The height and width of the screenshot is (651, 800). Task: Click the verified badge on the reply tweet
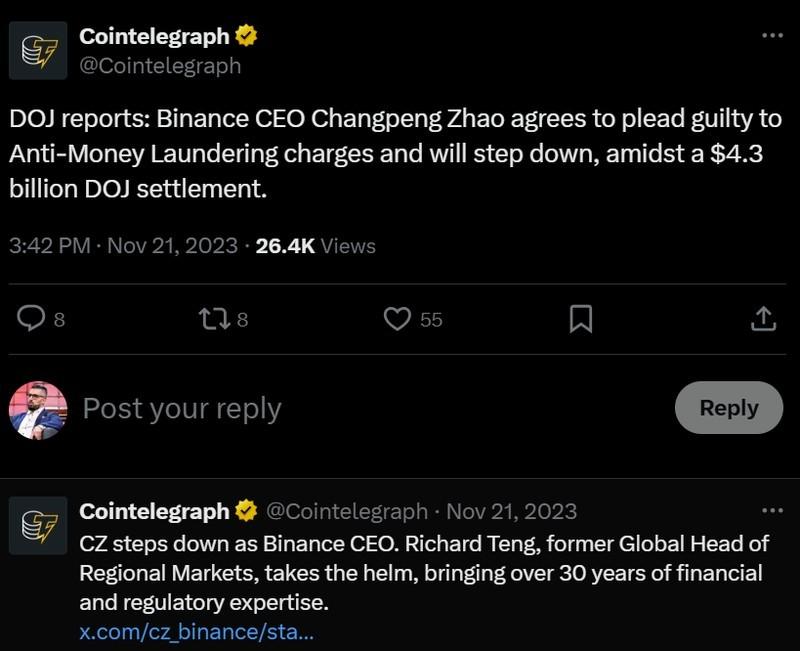[247, 510]
